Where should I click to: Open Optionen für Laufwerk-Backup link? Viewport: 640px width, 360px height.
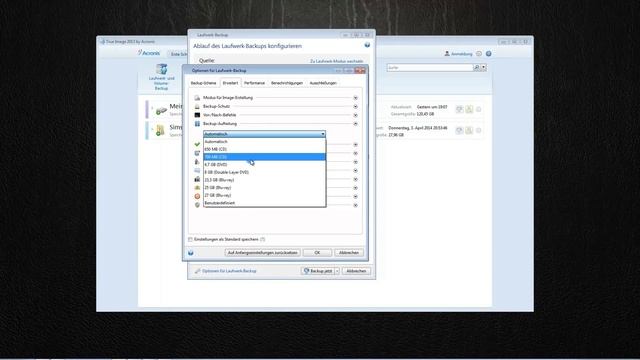tap(229, 271)
